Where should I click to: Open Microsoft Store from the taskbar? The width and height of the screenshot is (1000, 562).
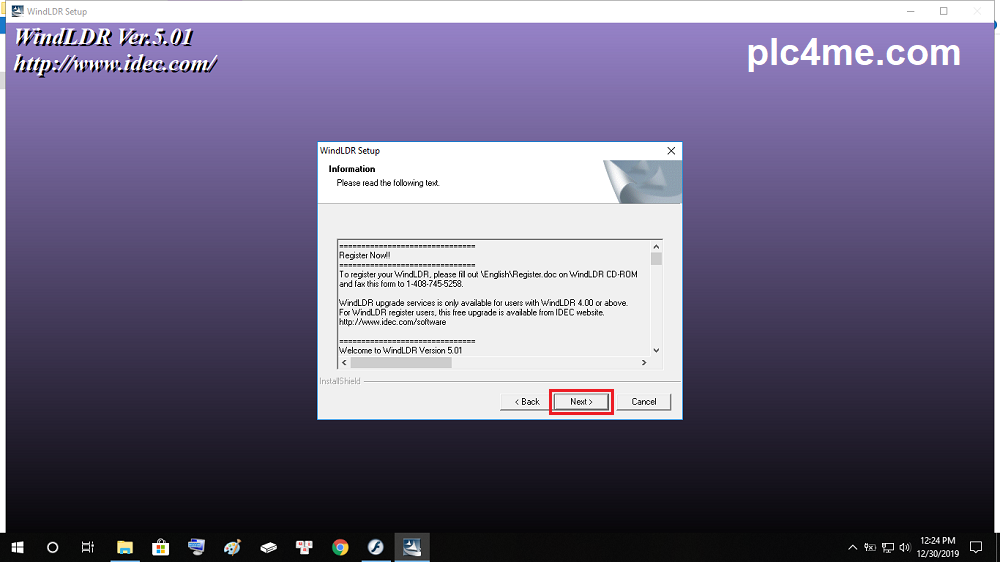click(160, 547)
